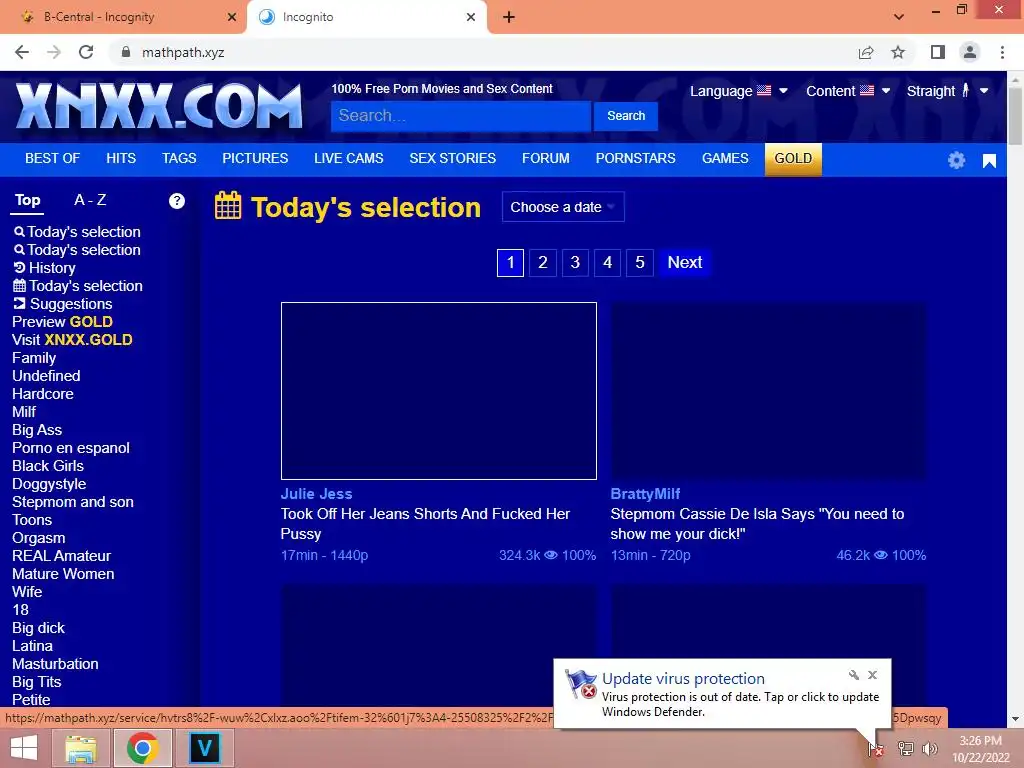Open the BEST OF menu
Screen dimensions: 1024x768
point(52,159)
